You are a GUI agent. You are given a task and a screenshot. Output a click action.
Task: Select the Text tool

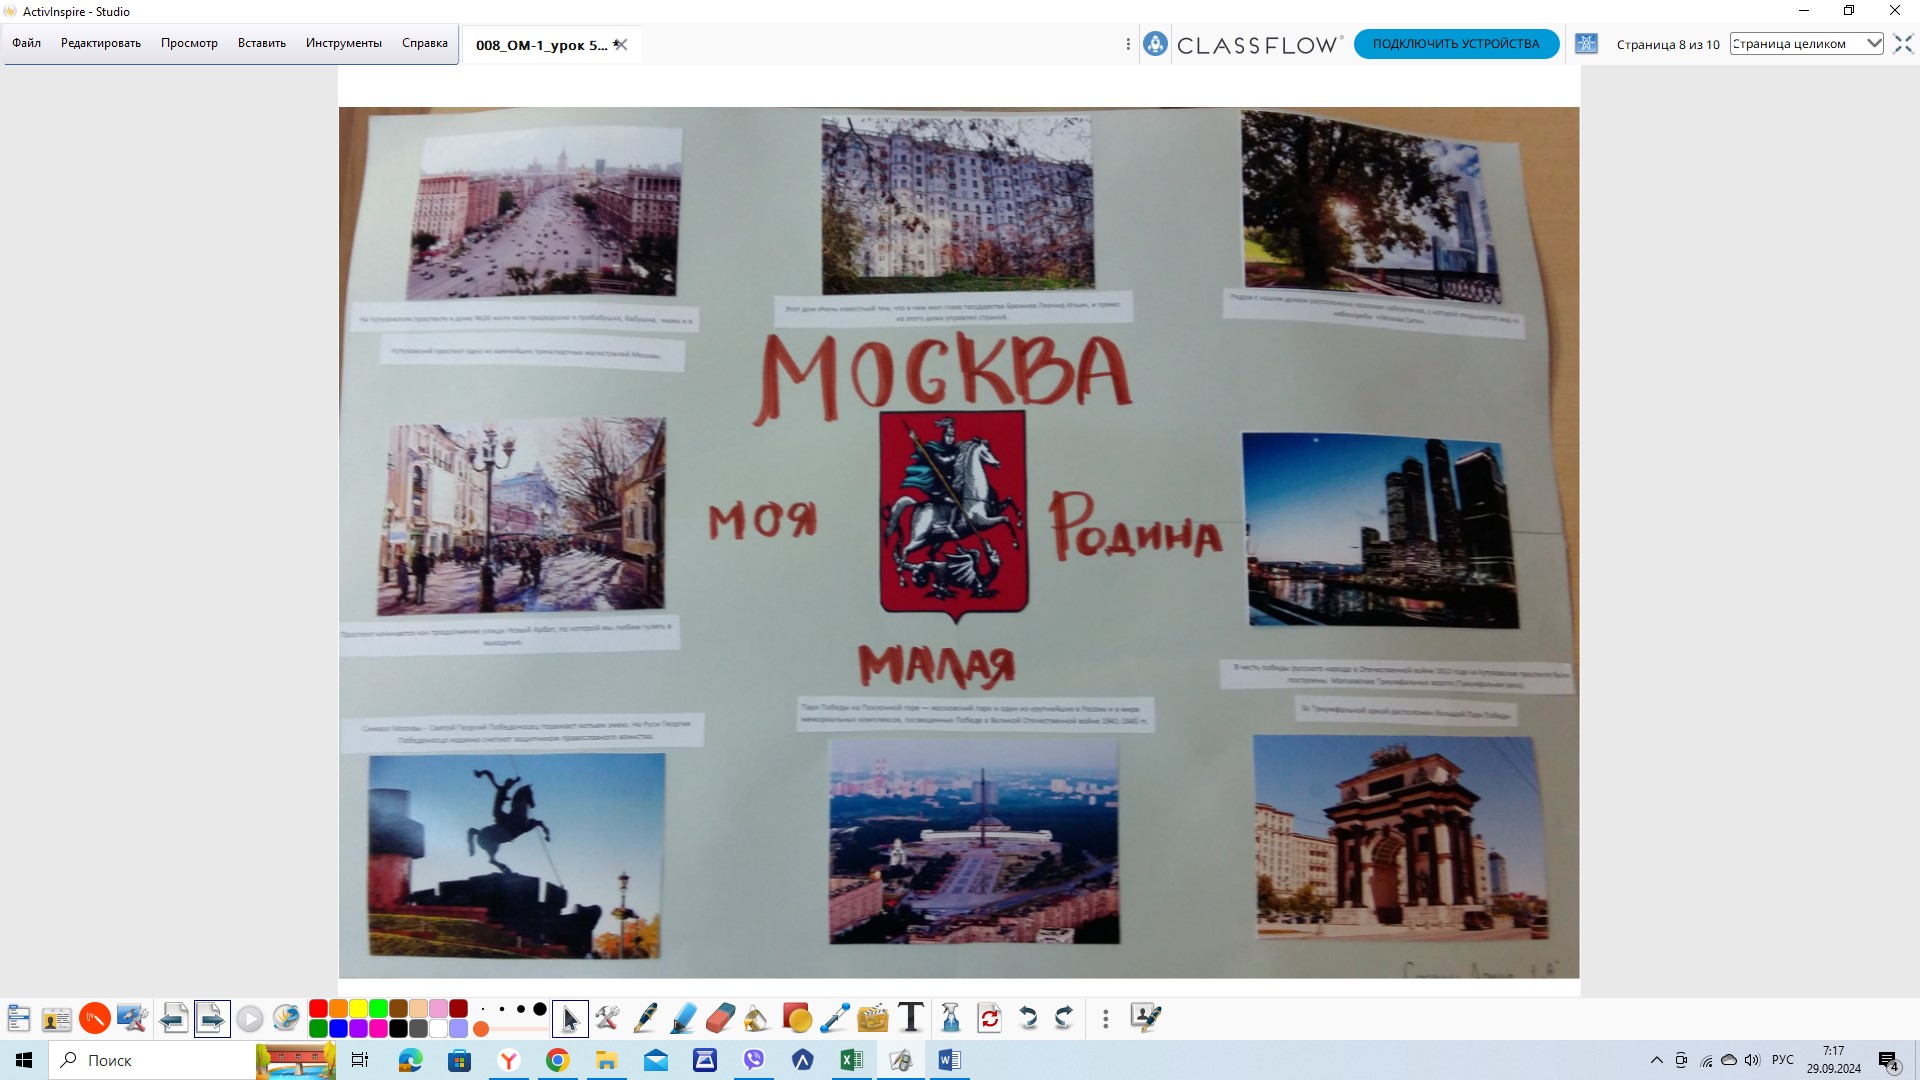click(x=911, y=1018)
